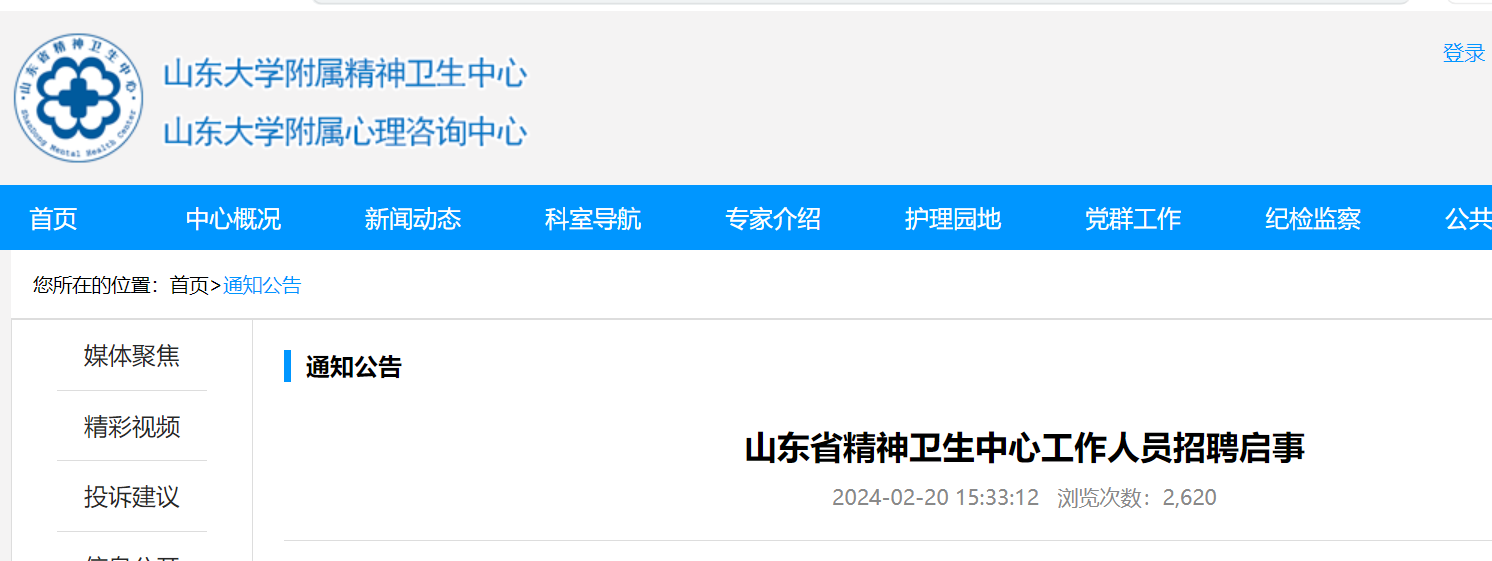Open 科室导航 in the navigation bar
Screen dimensions: 1492x561
tap(593, 219)
